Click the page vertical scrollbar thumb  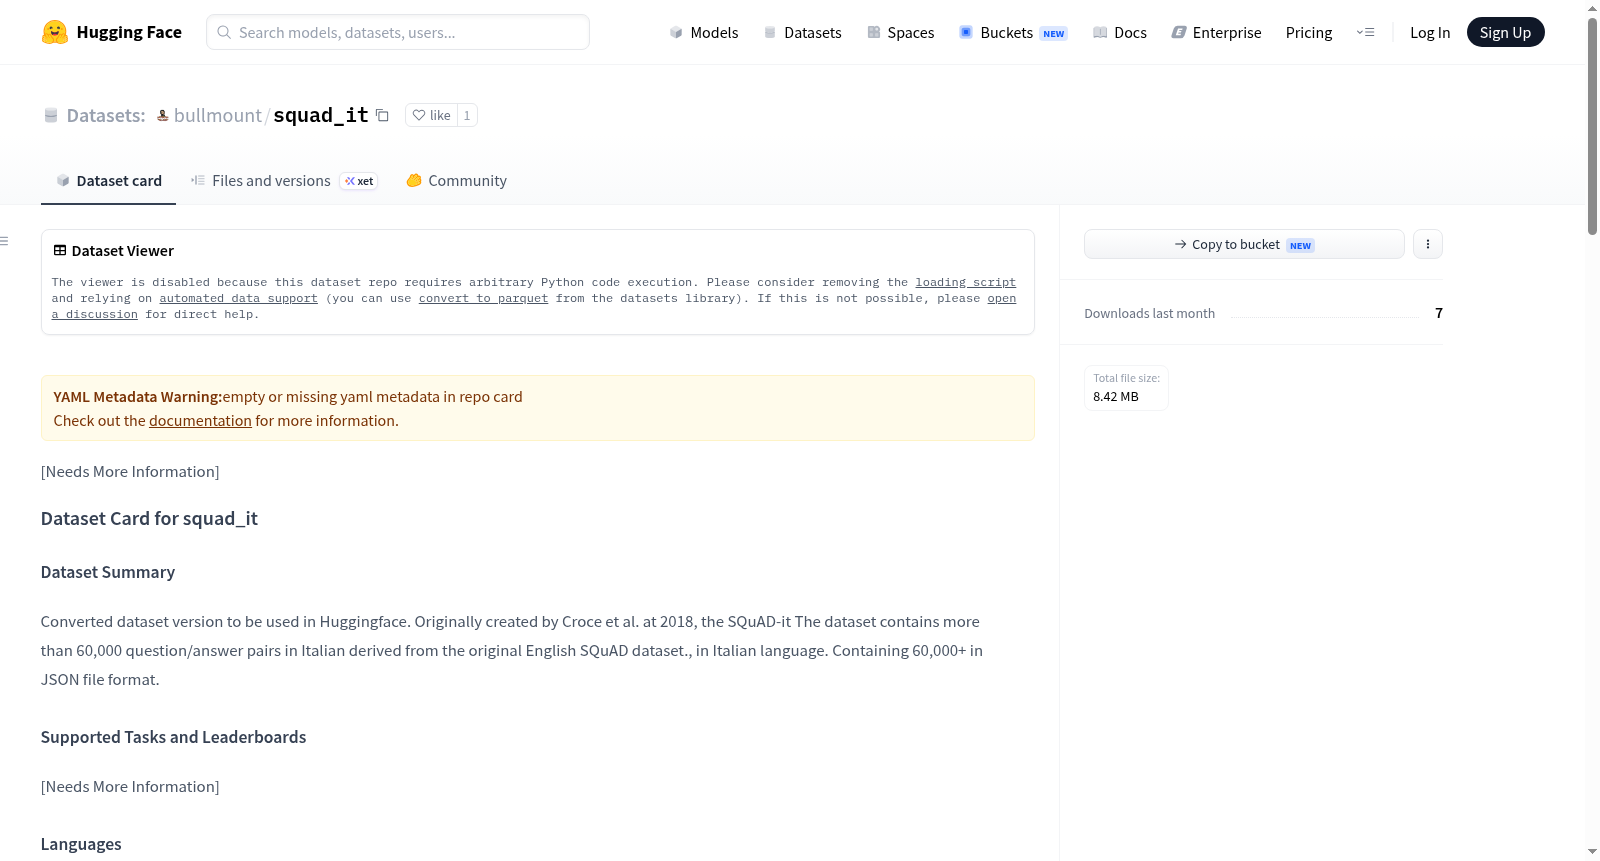(x=1592, y=125)
